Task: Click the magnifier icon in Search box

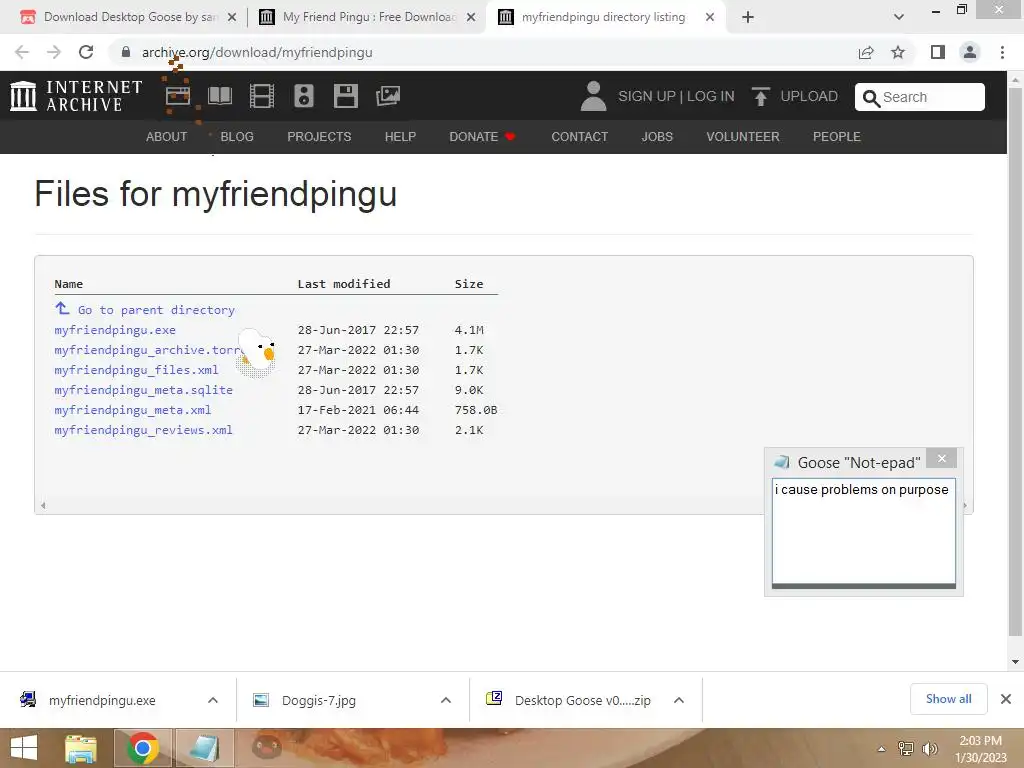Action: pos(871,98)
